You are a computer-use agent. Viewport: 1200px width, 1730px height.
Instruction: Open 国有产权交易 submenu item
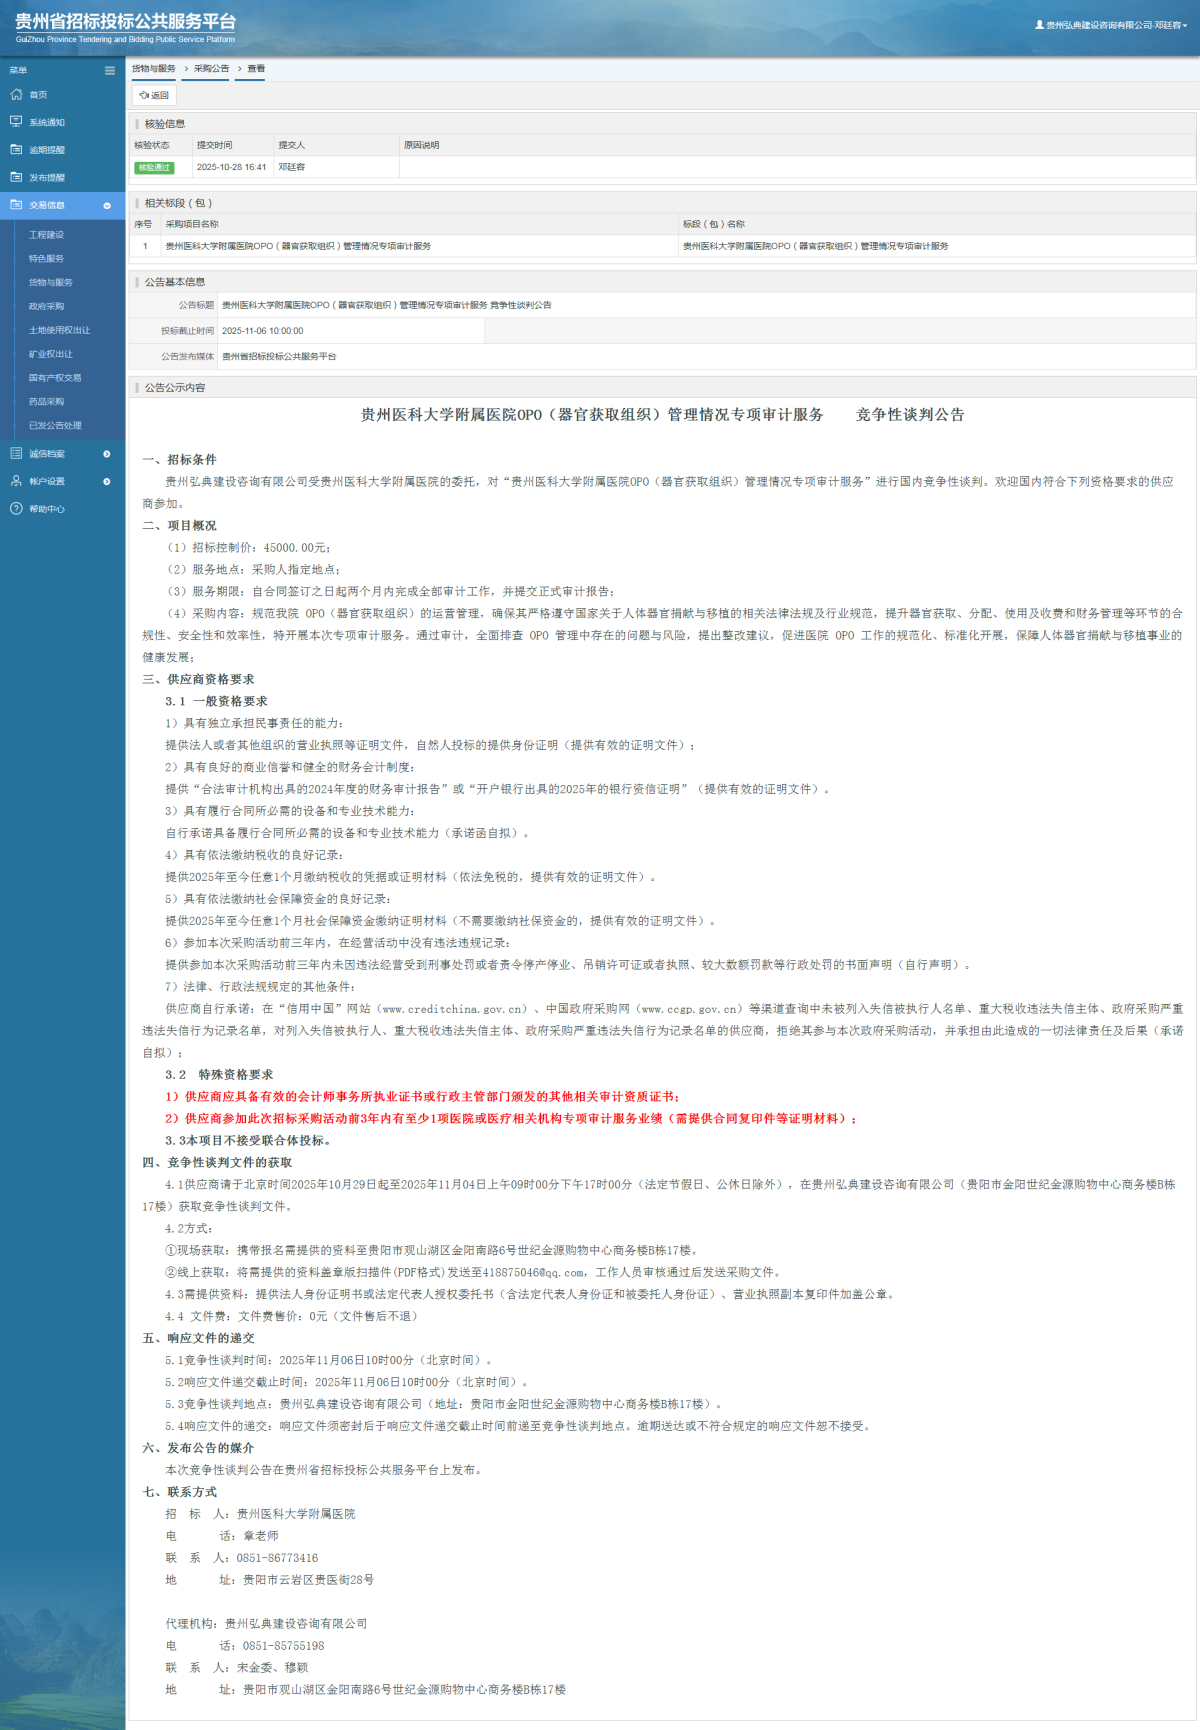click(x=55, y=378)
